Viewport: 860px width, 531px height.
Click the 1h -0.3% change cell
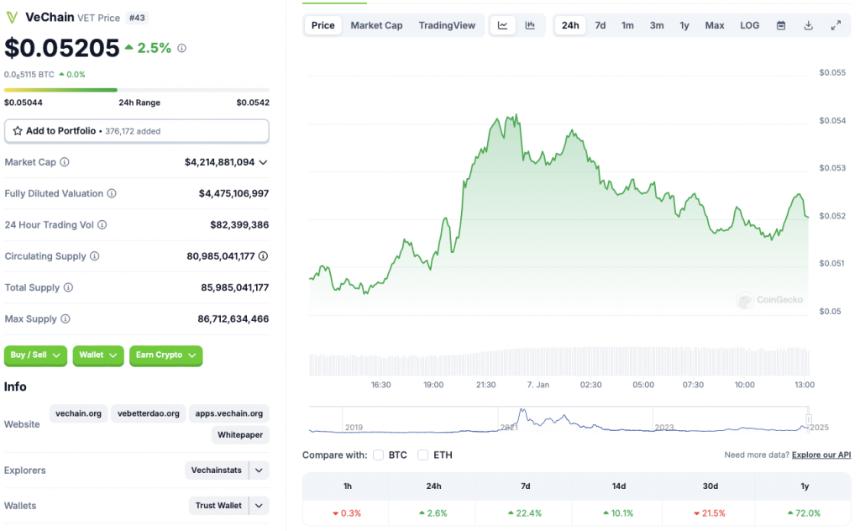[346, 513]
